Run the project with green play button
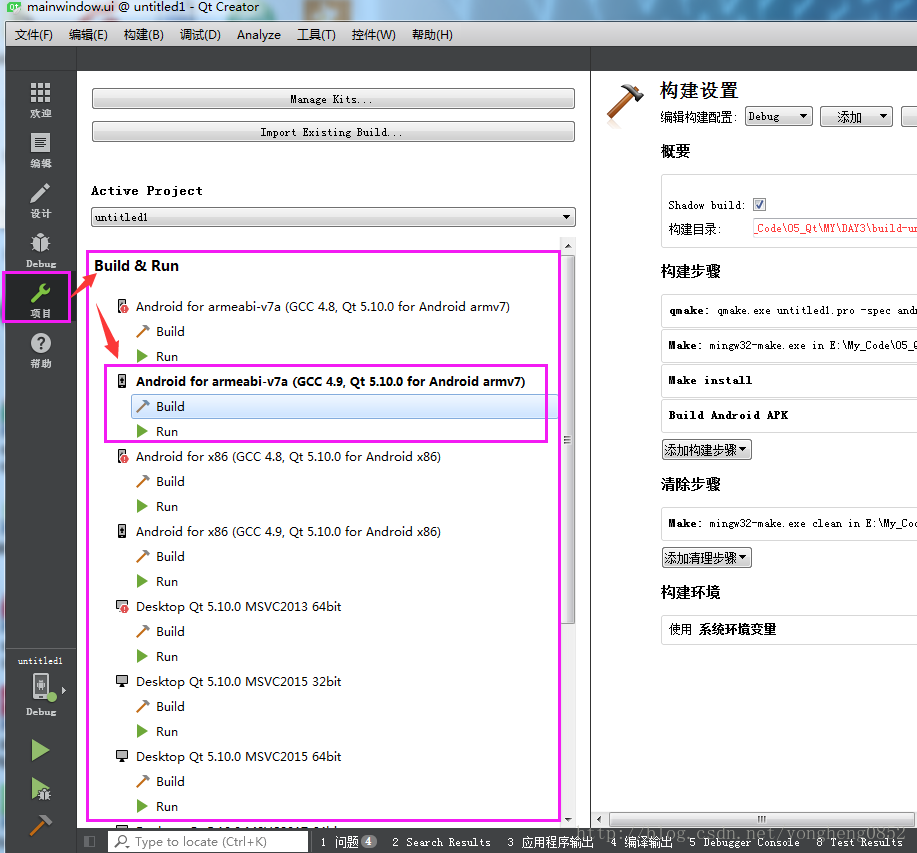The width and height of the screenshot is (917, 853). coord(40,750)
